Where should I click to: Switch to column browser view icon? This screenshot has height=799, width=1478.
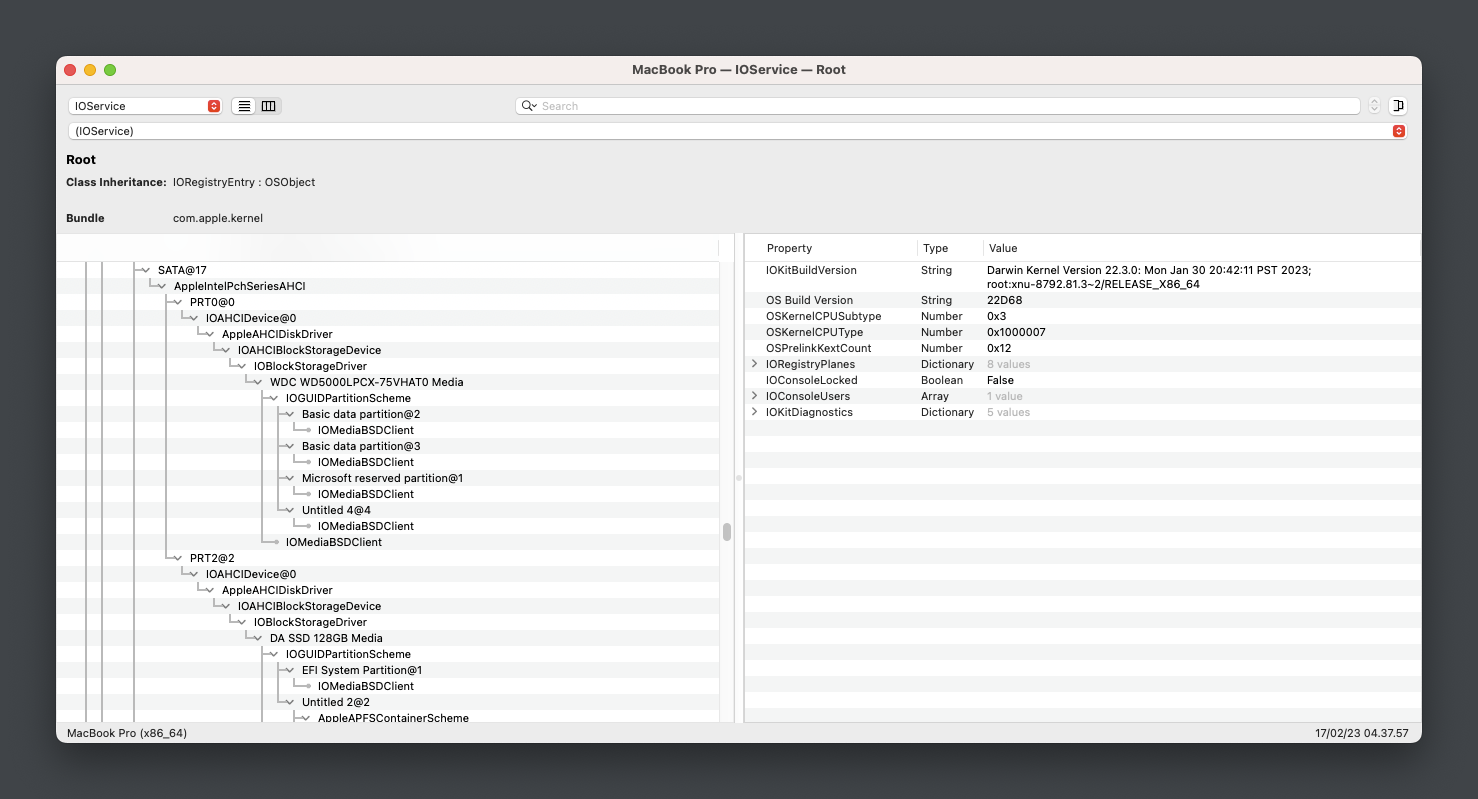coord(269,106)
